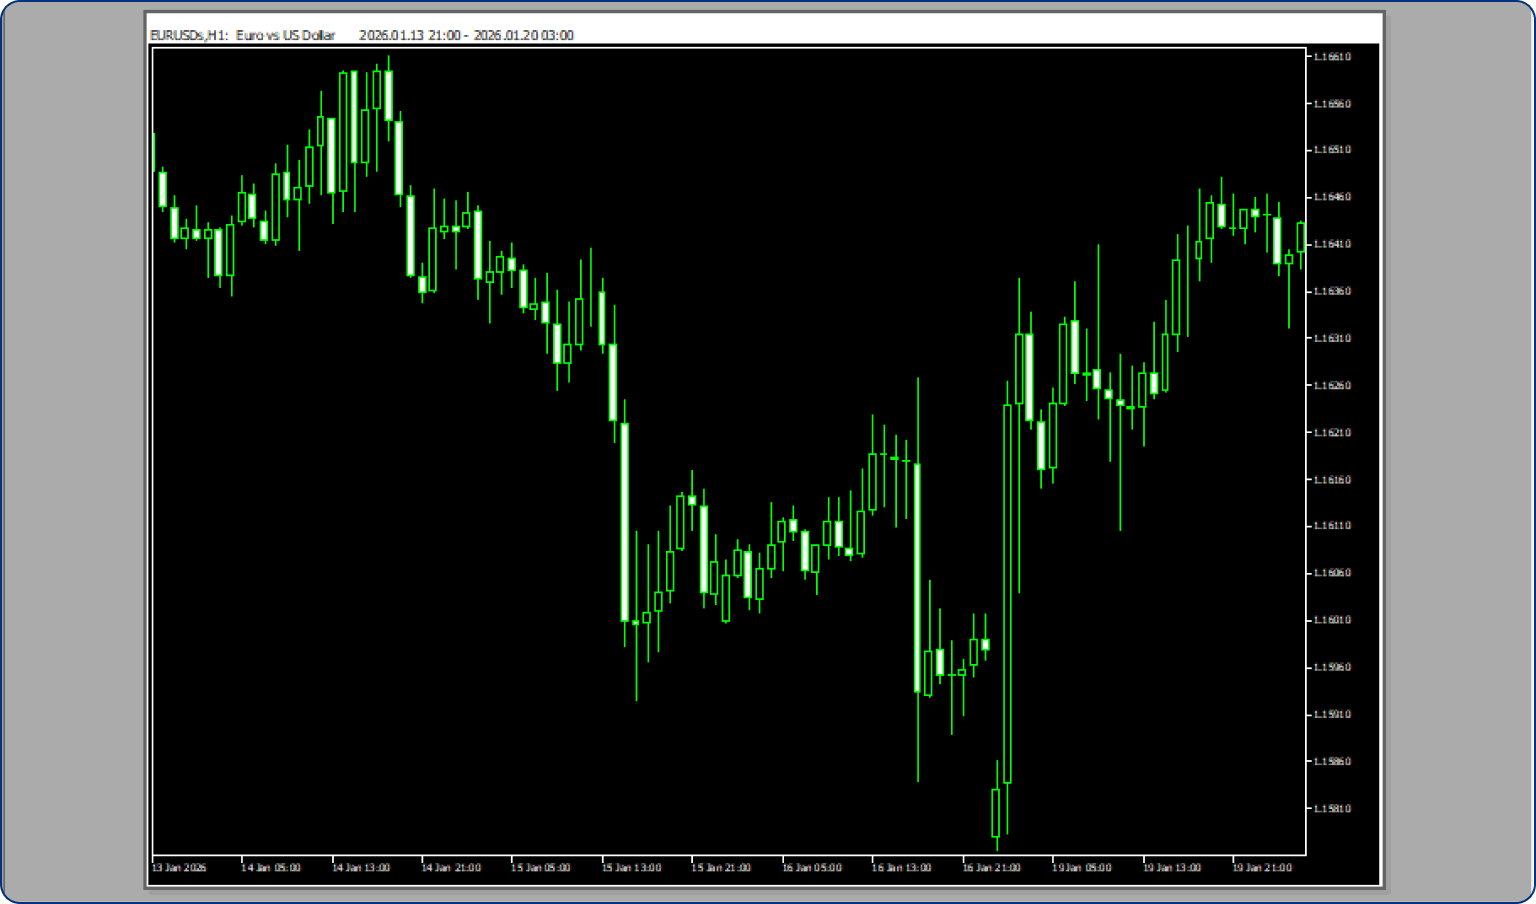This screenshot has height=904, width=1536.
Task: Click the '15 Jan 21:00' time axis label
Action: (x=721, y=868)
